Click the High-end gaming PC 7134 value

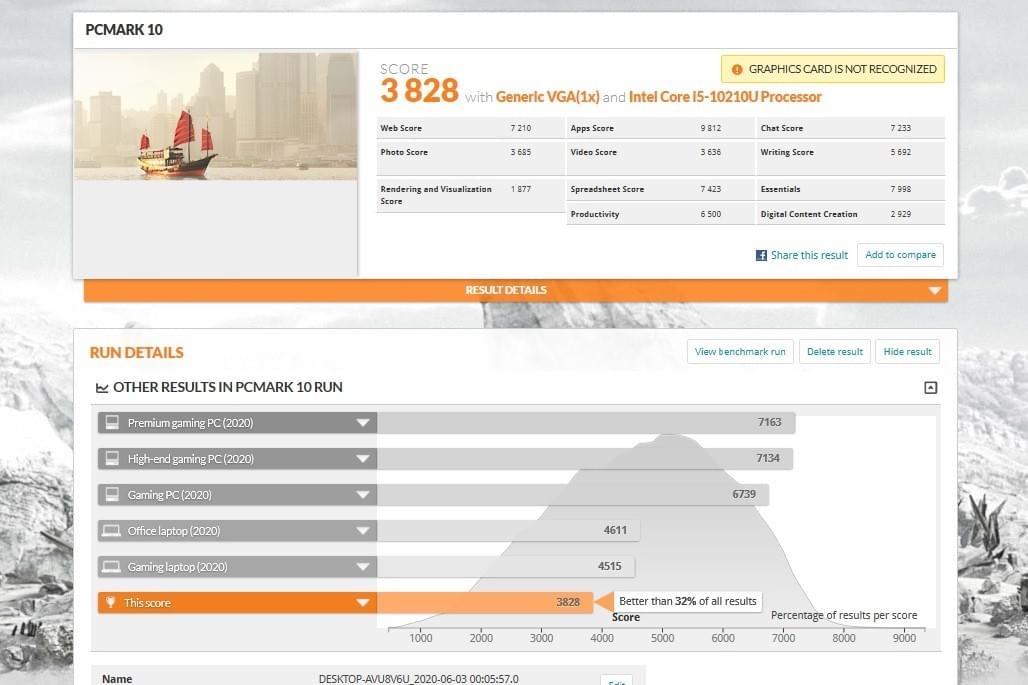point(768,458)
